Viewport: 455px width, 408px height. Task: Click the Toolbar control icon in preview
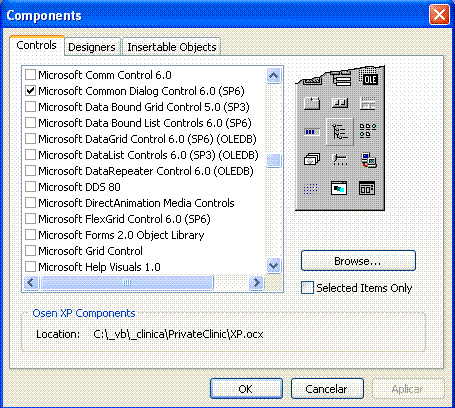point(340,103)
